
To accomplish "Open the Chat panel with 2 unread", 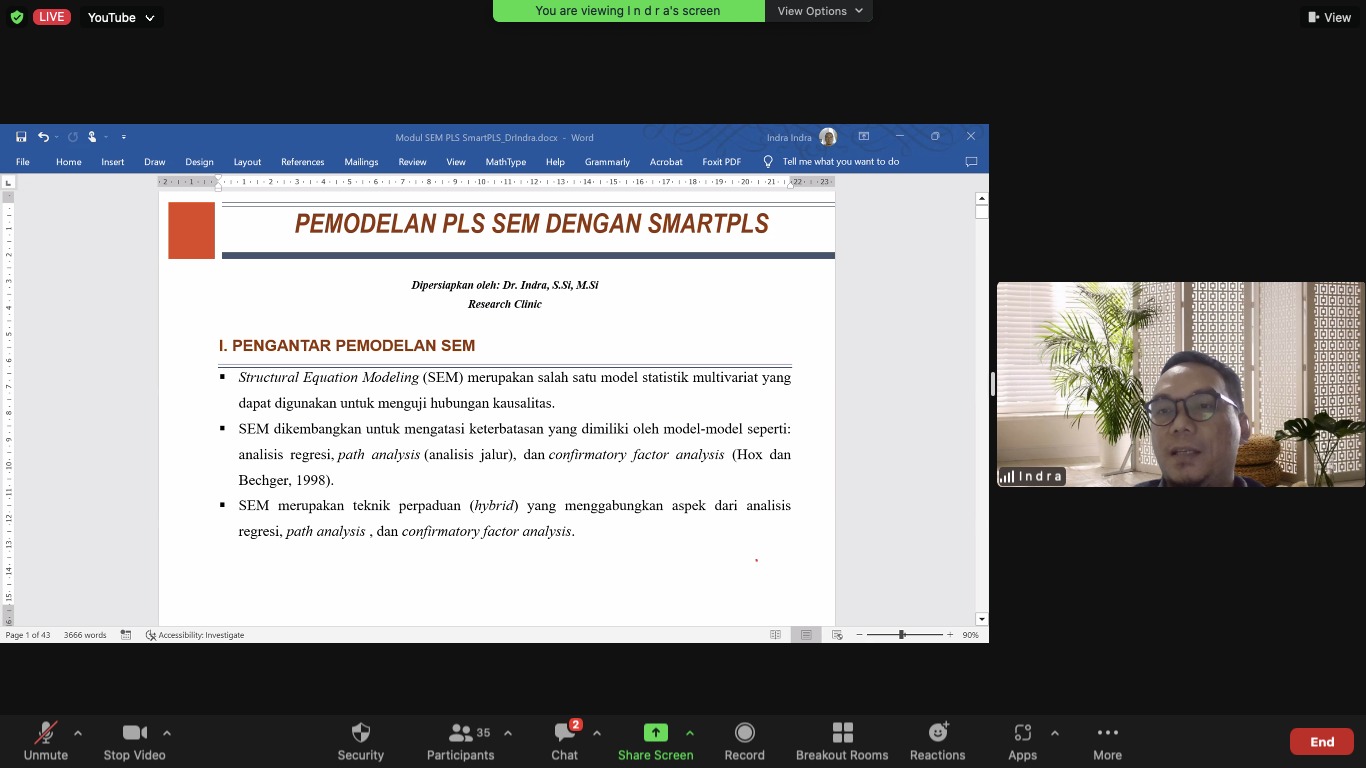I will pos(565,742).
